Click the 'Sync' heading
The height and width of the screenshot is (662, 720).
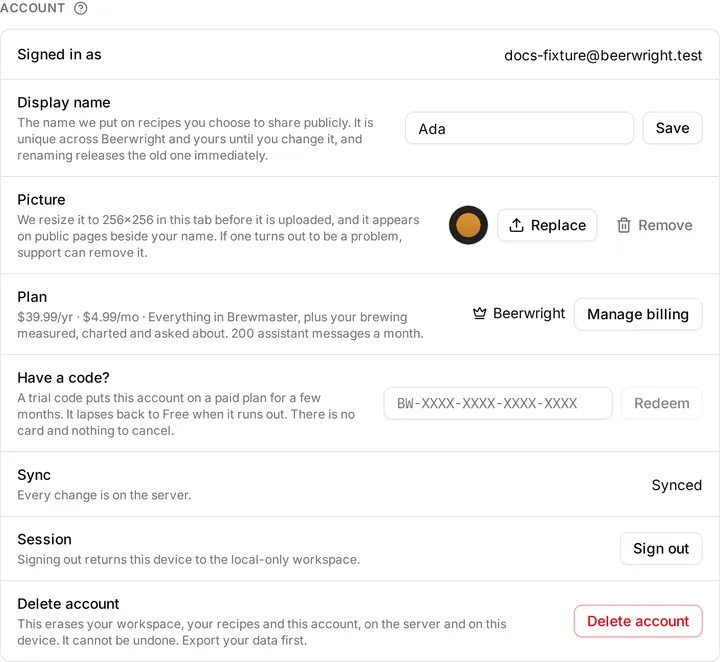click(34, 475)
